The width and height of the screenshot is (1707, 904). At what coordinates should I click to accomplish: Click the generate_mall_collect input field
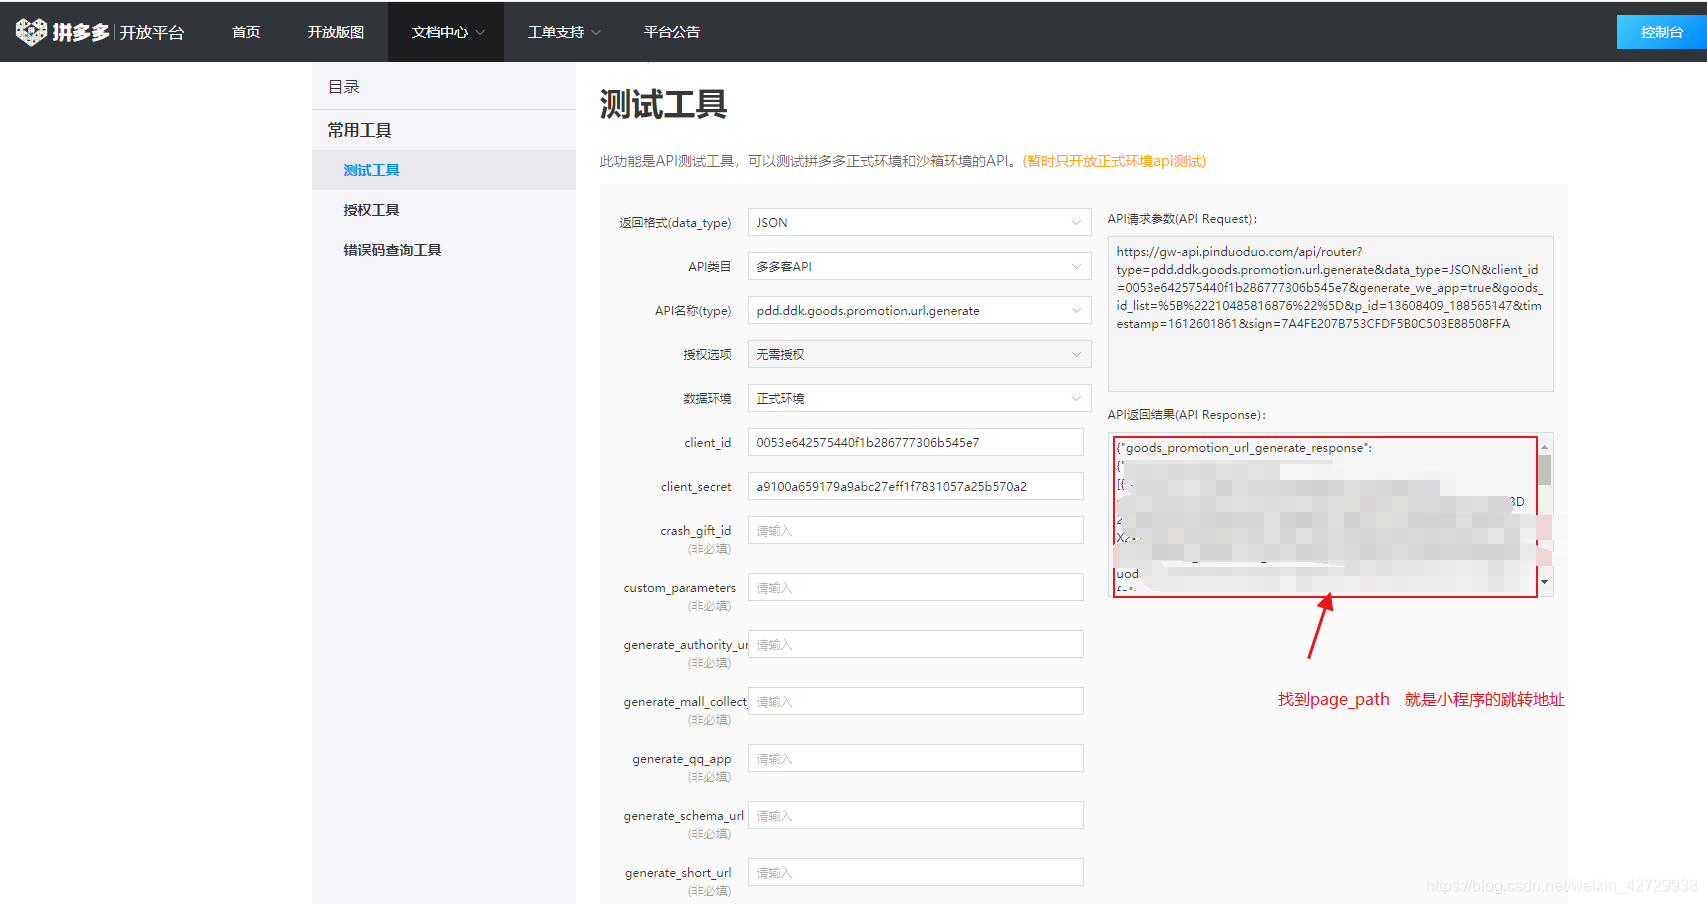[915, 701]
